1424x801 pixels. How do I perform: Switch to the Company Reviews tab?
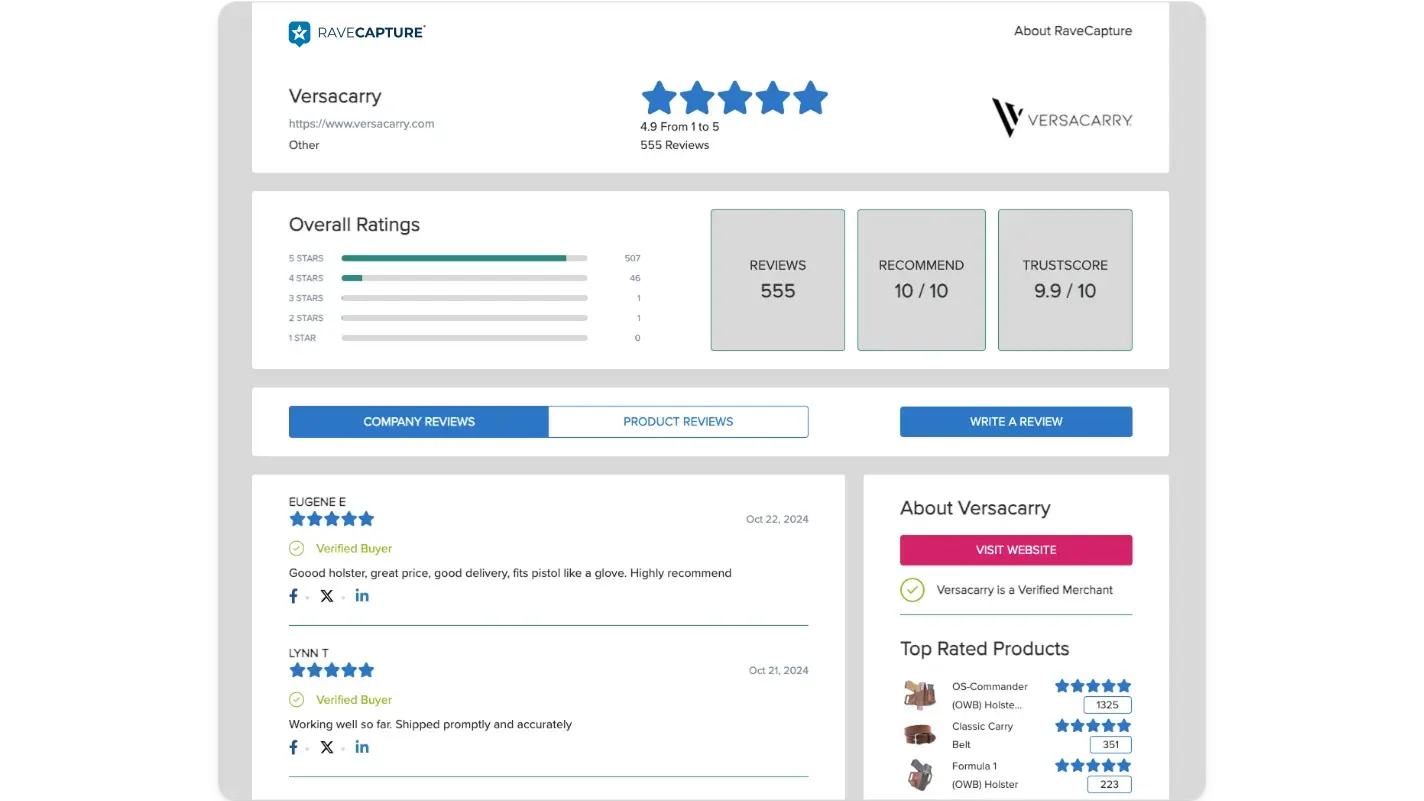pos(418,422)
